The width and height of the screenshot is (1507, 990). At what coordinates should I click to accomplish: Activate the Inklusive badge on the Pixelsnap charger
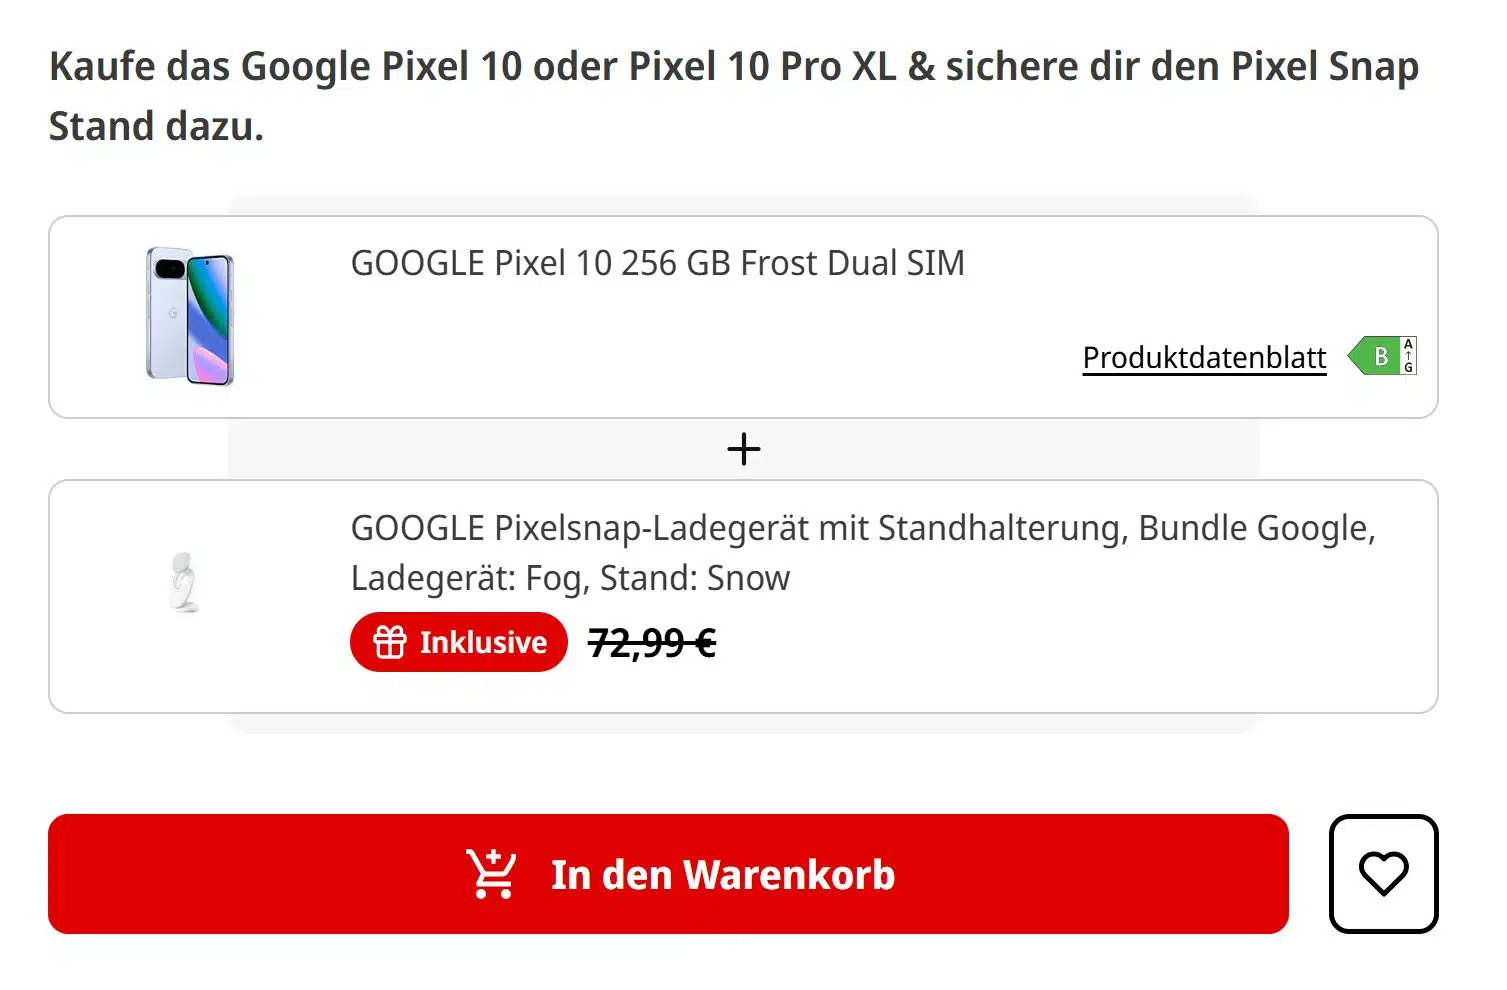[x=458, y=642]
